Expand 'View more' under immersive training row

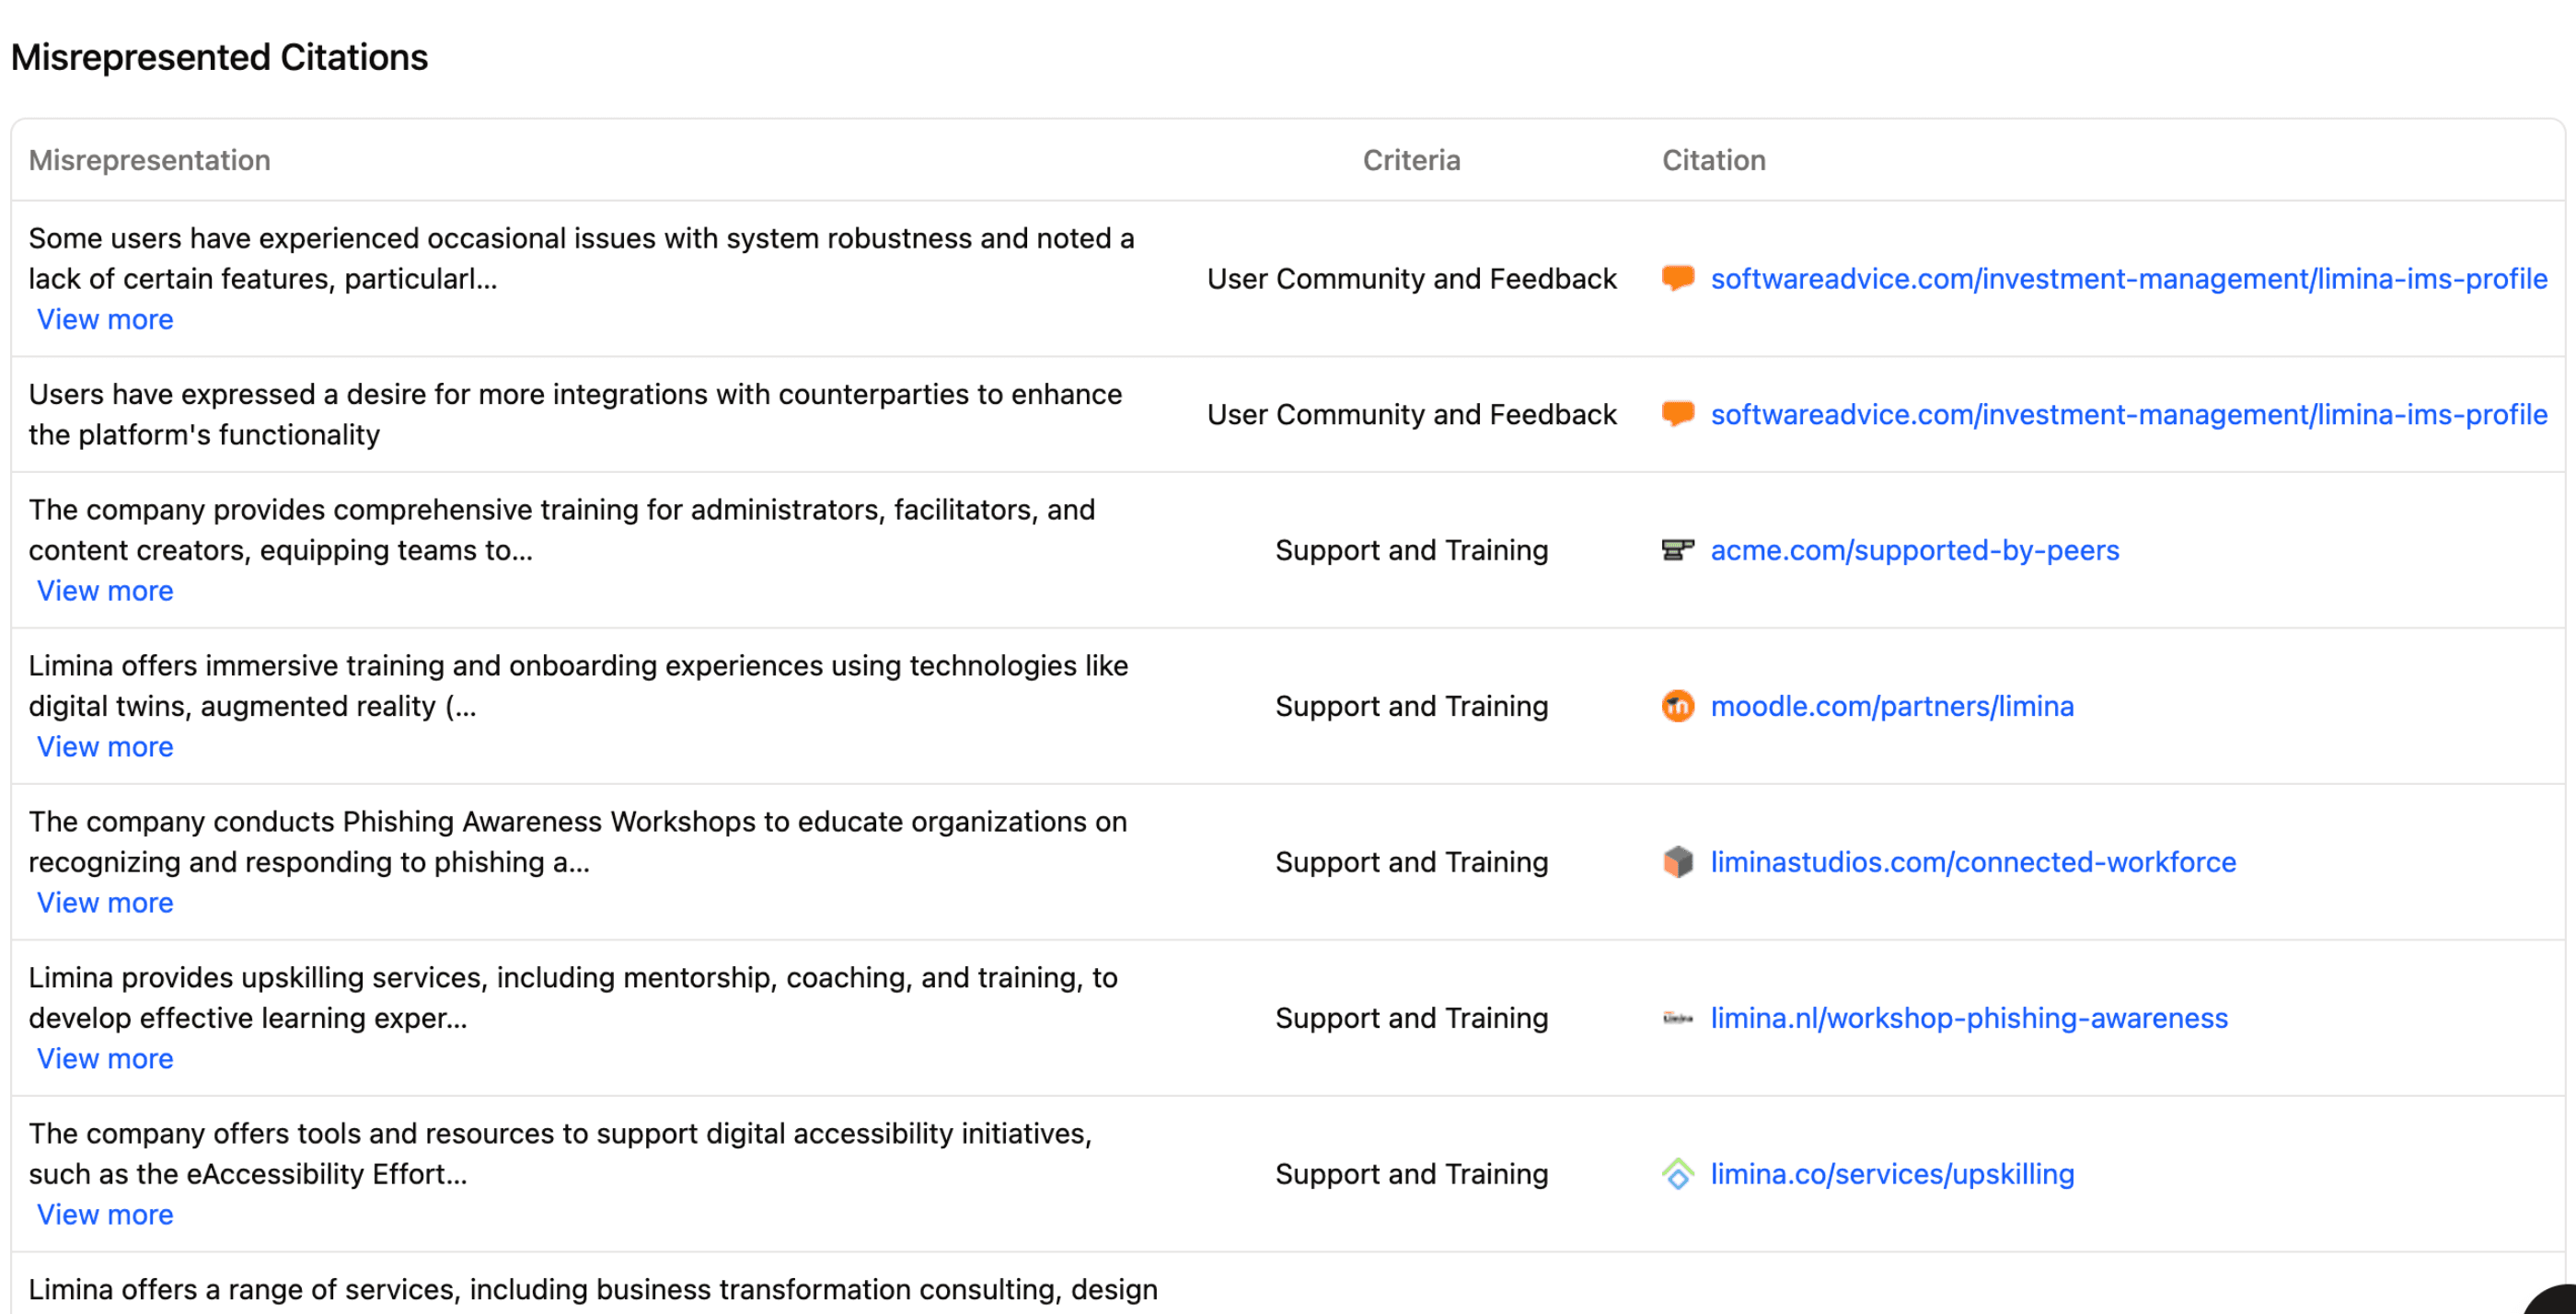[x=105, y=747]
